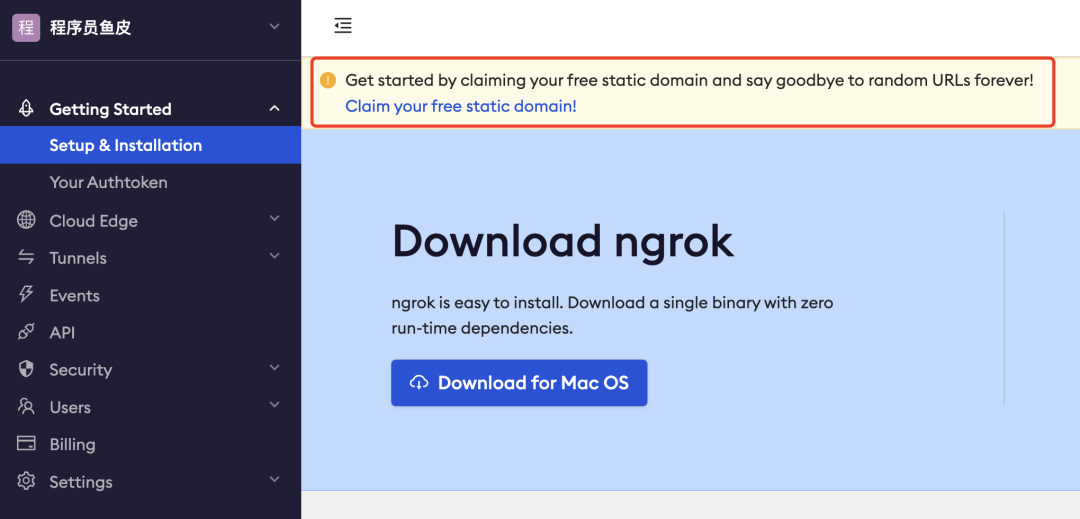
Task: Click the Download for Mac OS button
Action: click(519, 383)
